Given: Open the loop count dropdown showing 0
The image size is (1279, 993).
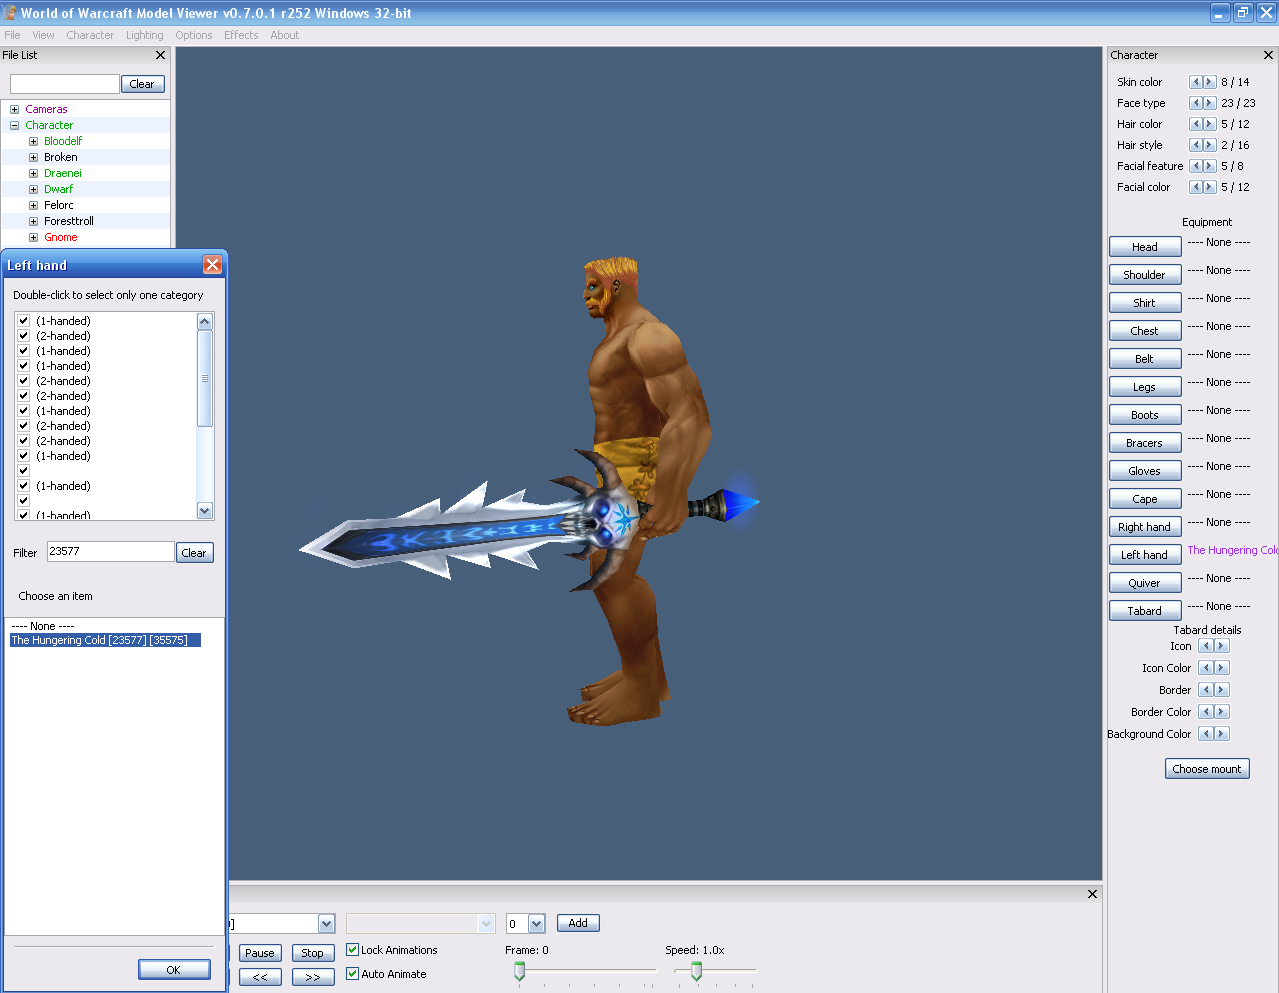Looking at the screenshot, I should point(536,923).
